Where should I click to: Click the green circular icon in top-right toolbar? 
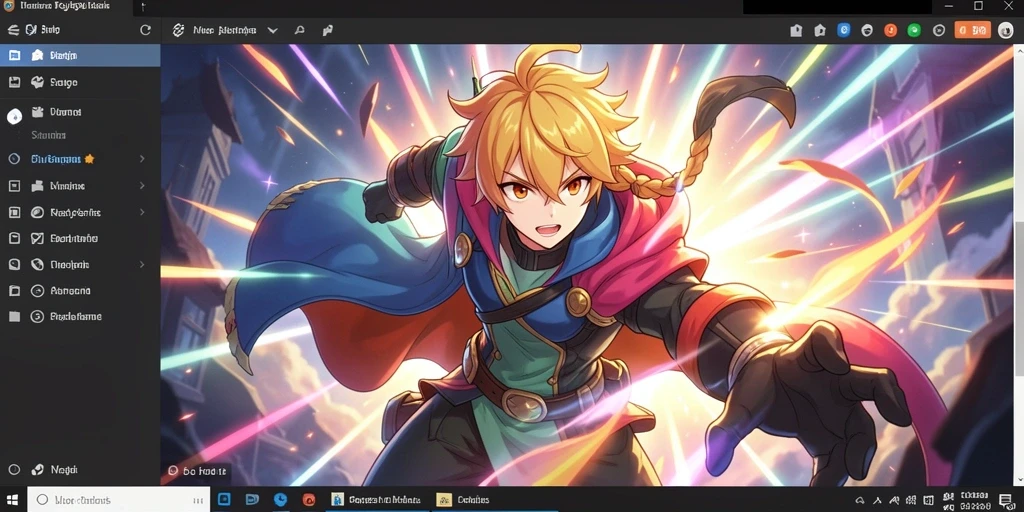click(914, 30)
